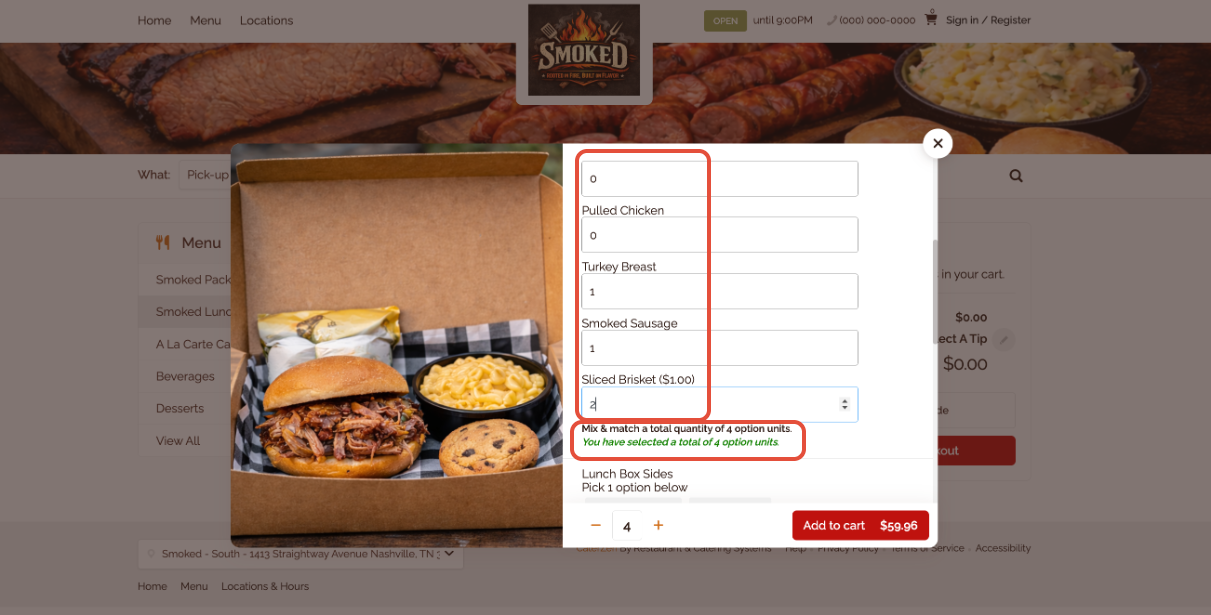
Task: Add to cart for $59.96
Action: pos(860,525)
